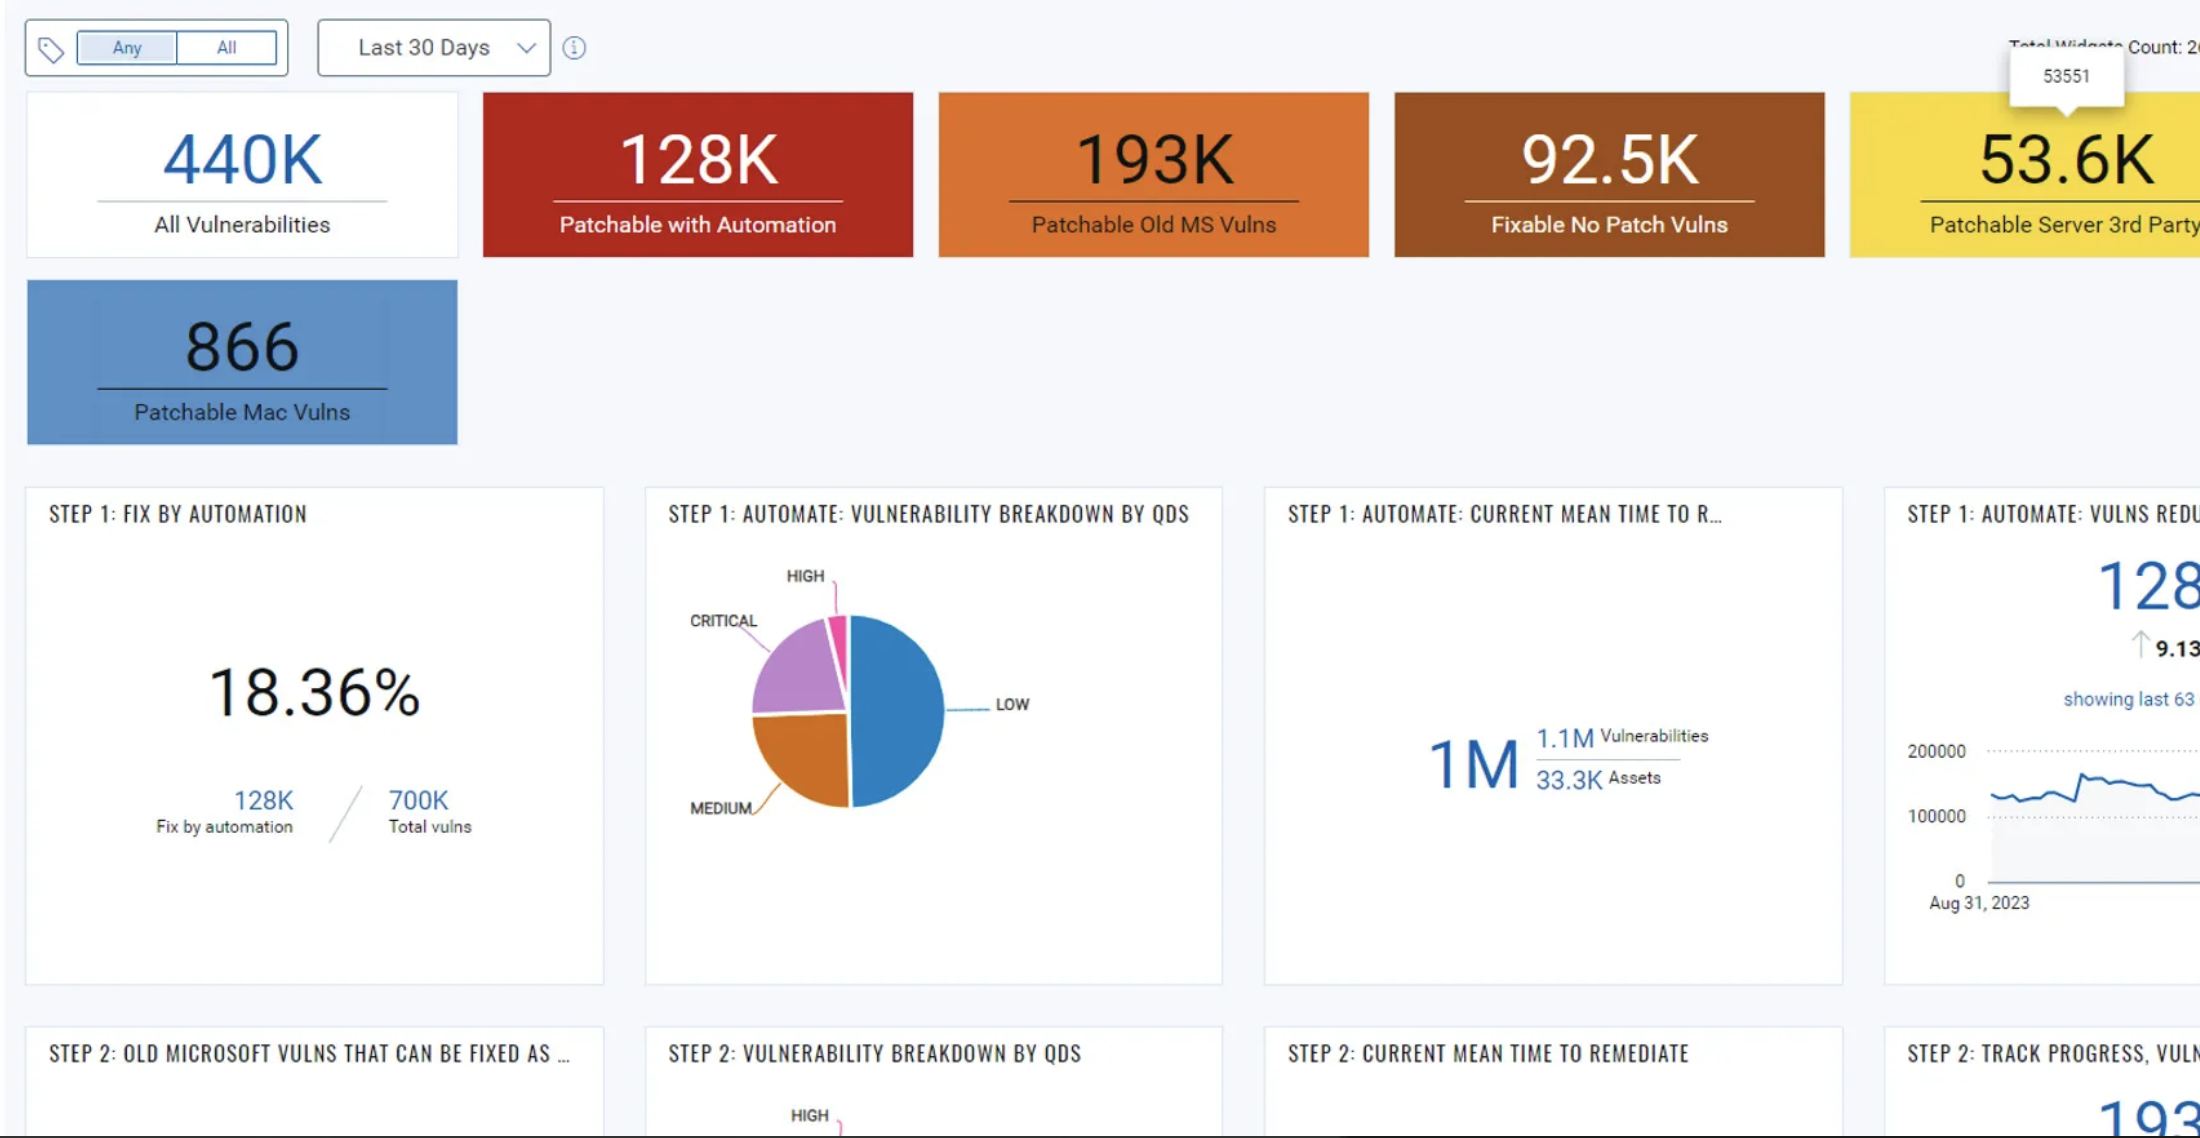Click the 'Step 1: Automate: Vulnerability Breakdown by QDS' title

[929, 514]
